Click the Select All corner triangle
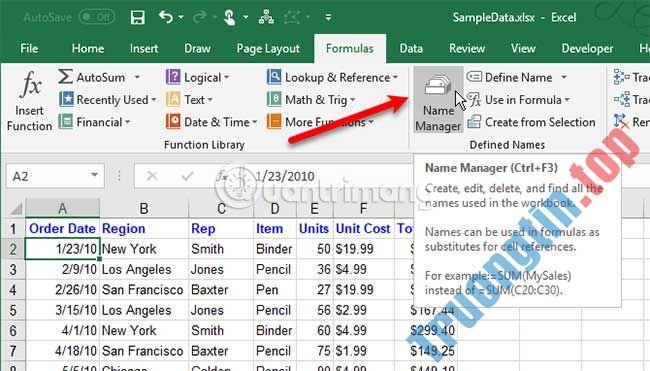 click(x=15, y=209)
